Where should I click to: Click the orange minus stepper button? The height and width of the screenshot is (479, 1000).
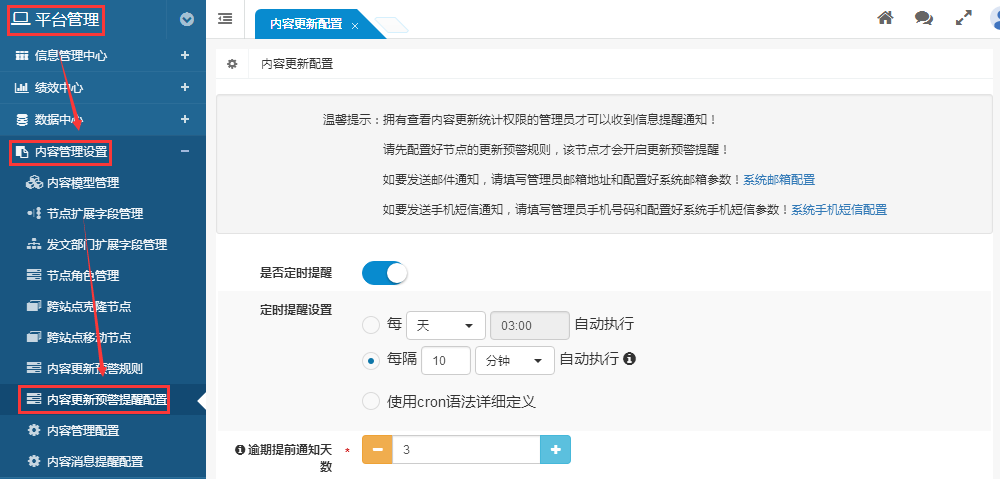click(x=377, y=450)
